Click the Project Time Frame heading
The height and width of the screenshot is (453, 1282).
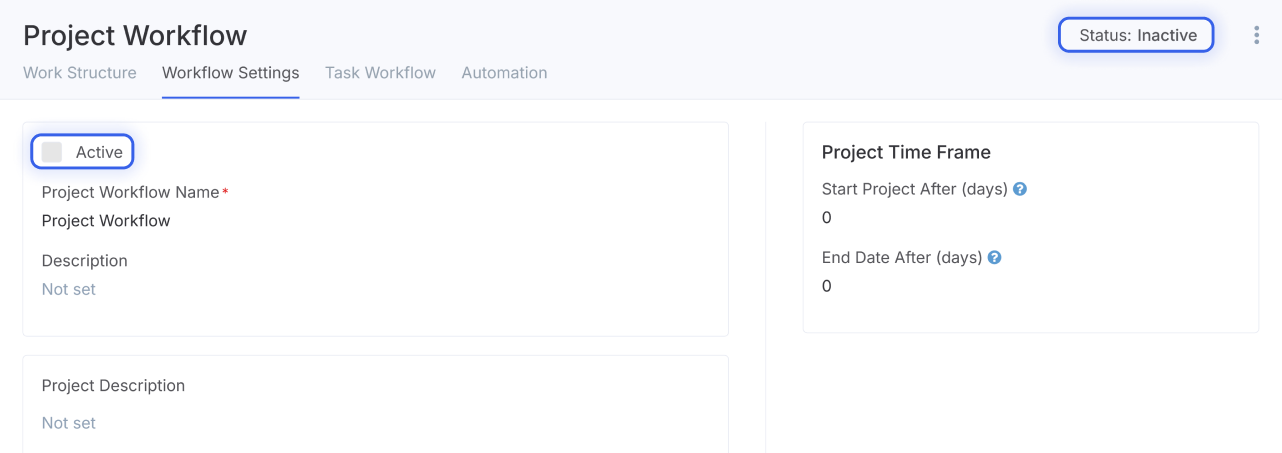pyautogui.click(x=906, y=152)
